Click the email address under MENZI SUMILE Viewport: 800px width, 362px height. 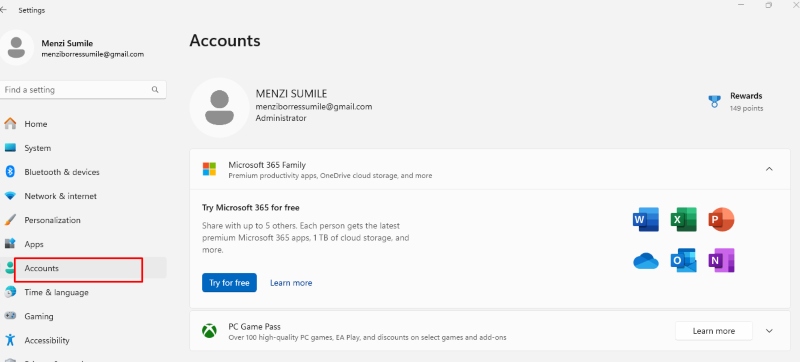point(314,107)
